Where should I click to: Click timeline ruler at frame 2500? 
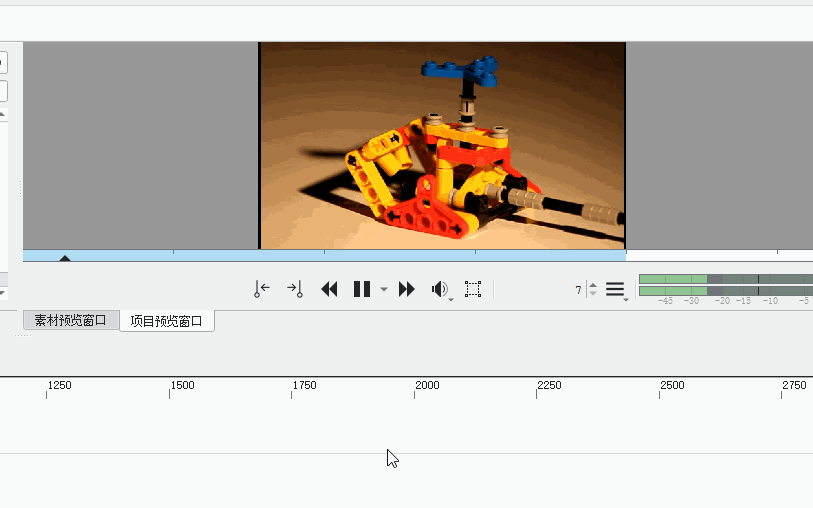tap(672, 385)
